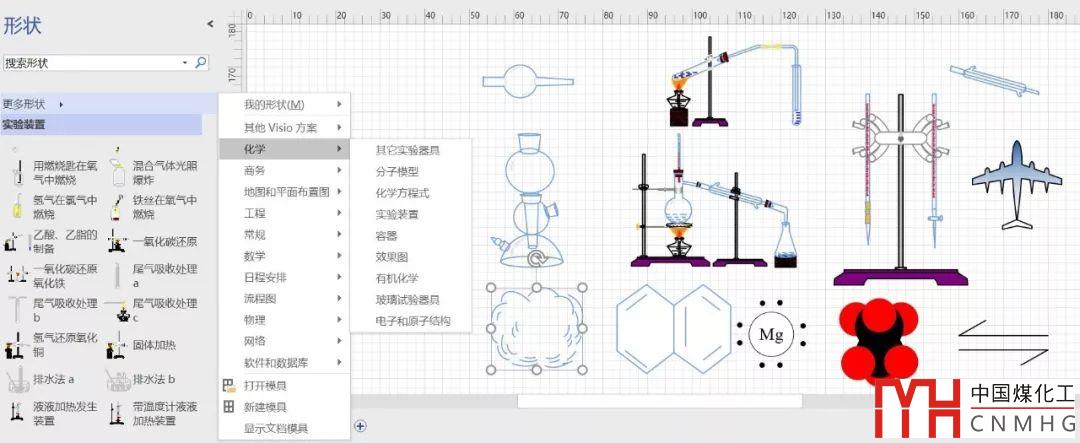
Task: Click the red and black molecule model
Action: pos(881,341)
